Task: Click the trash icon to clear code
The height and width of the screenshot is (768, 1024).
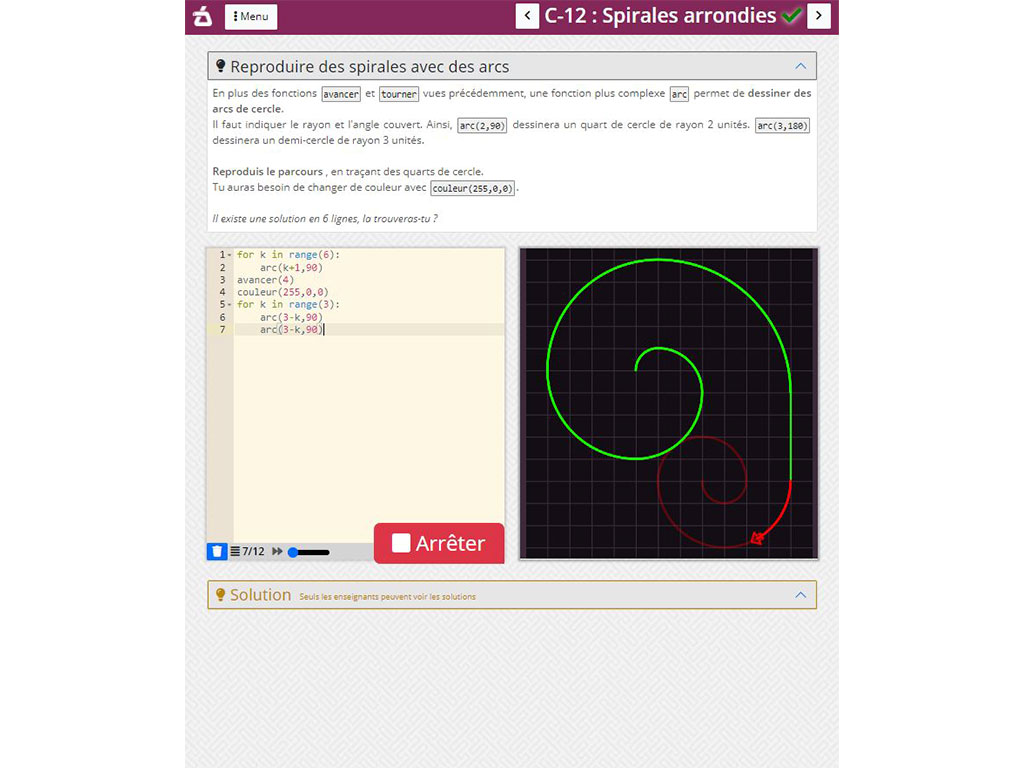Action: pyautogui.click(x=217, y=551)
